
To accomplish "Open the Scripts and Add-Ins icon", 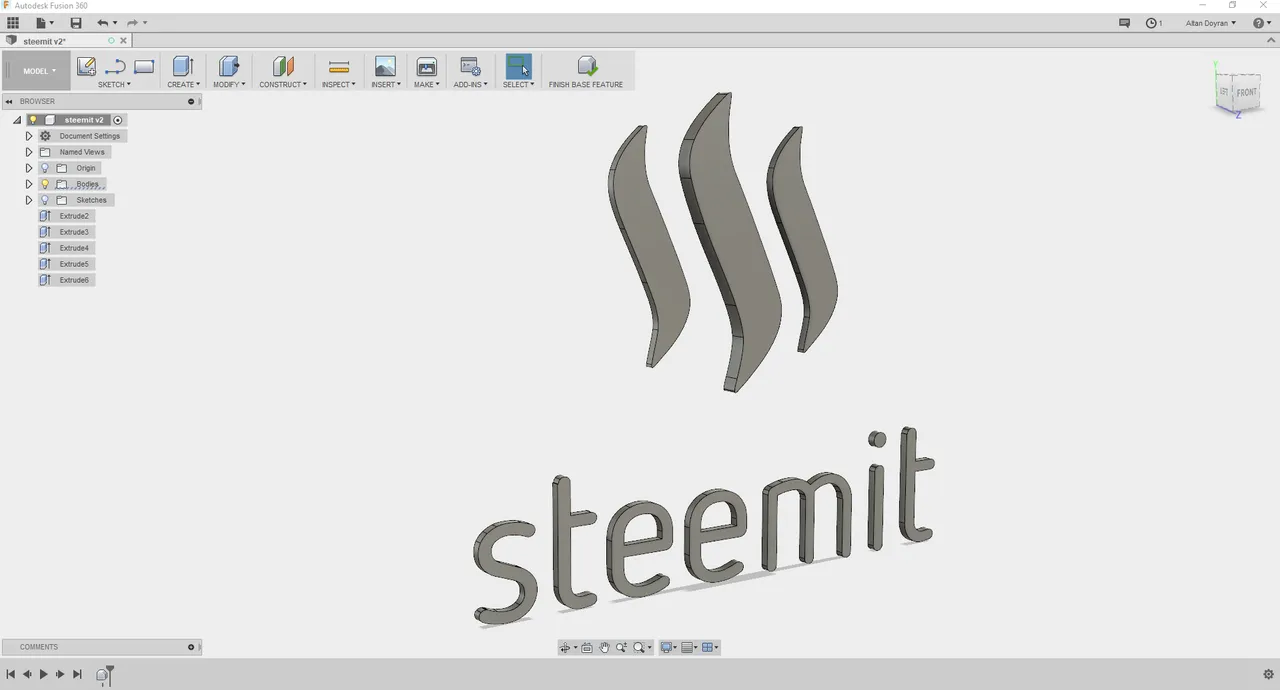I will 470,67.
